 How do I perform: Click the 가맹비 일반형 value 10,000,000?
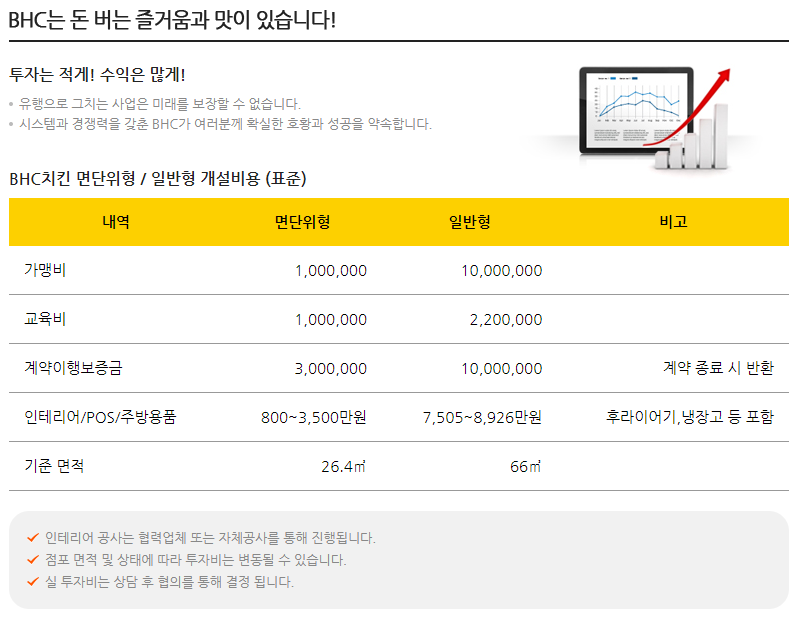[502, 271]
